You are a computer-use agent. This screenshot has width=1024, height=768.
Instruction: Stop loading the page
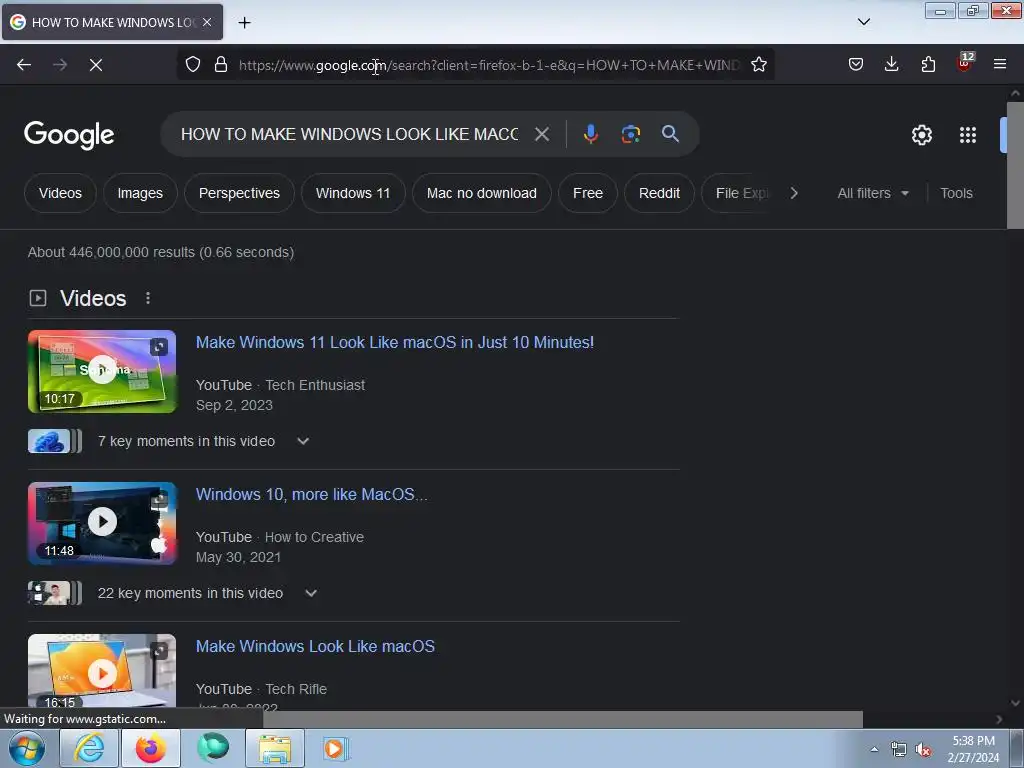click(96, 65)
